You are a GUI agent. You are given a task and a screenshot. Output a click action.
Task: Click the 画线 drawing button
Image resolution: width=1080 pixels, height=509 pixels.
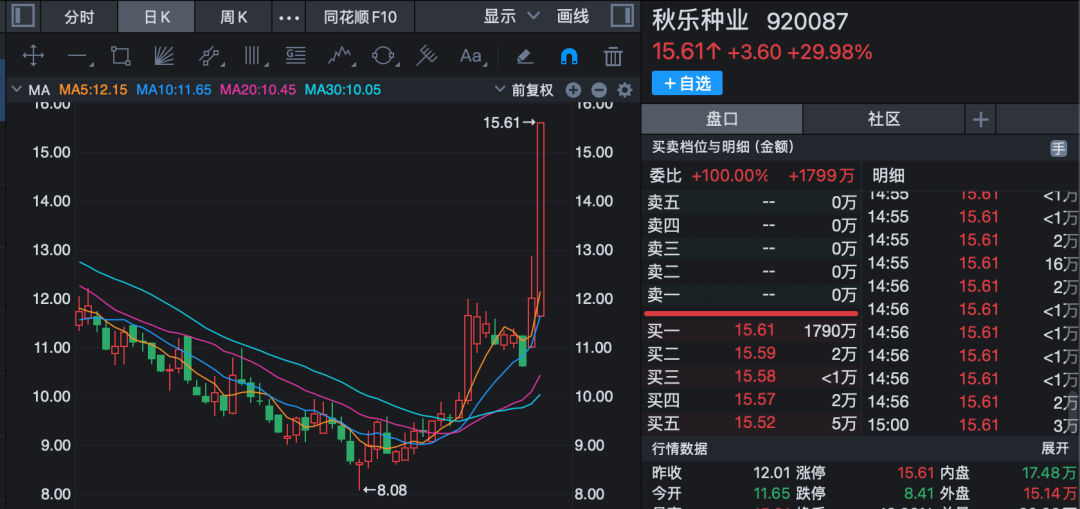click(x=573, y=17)
